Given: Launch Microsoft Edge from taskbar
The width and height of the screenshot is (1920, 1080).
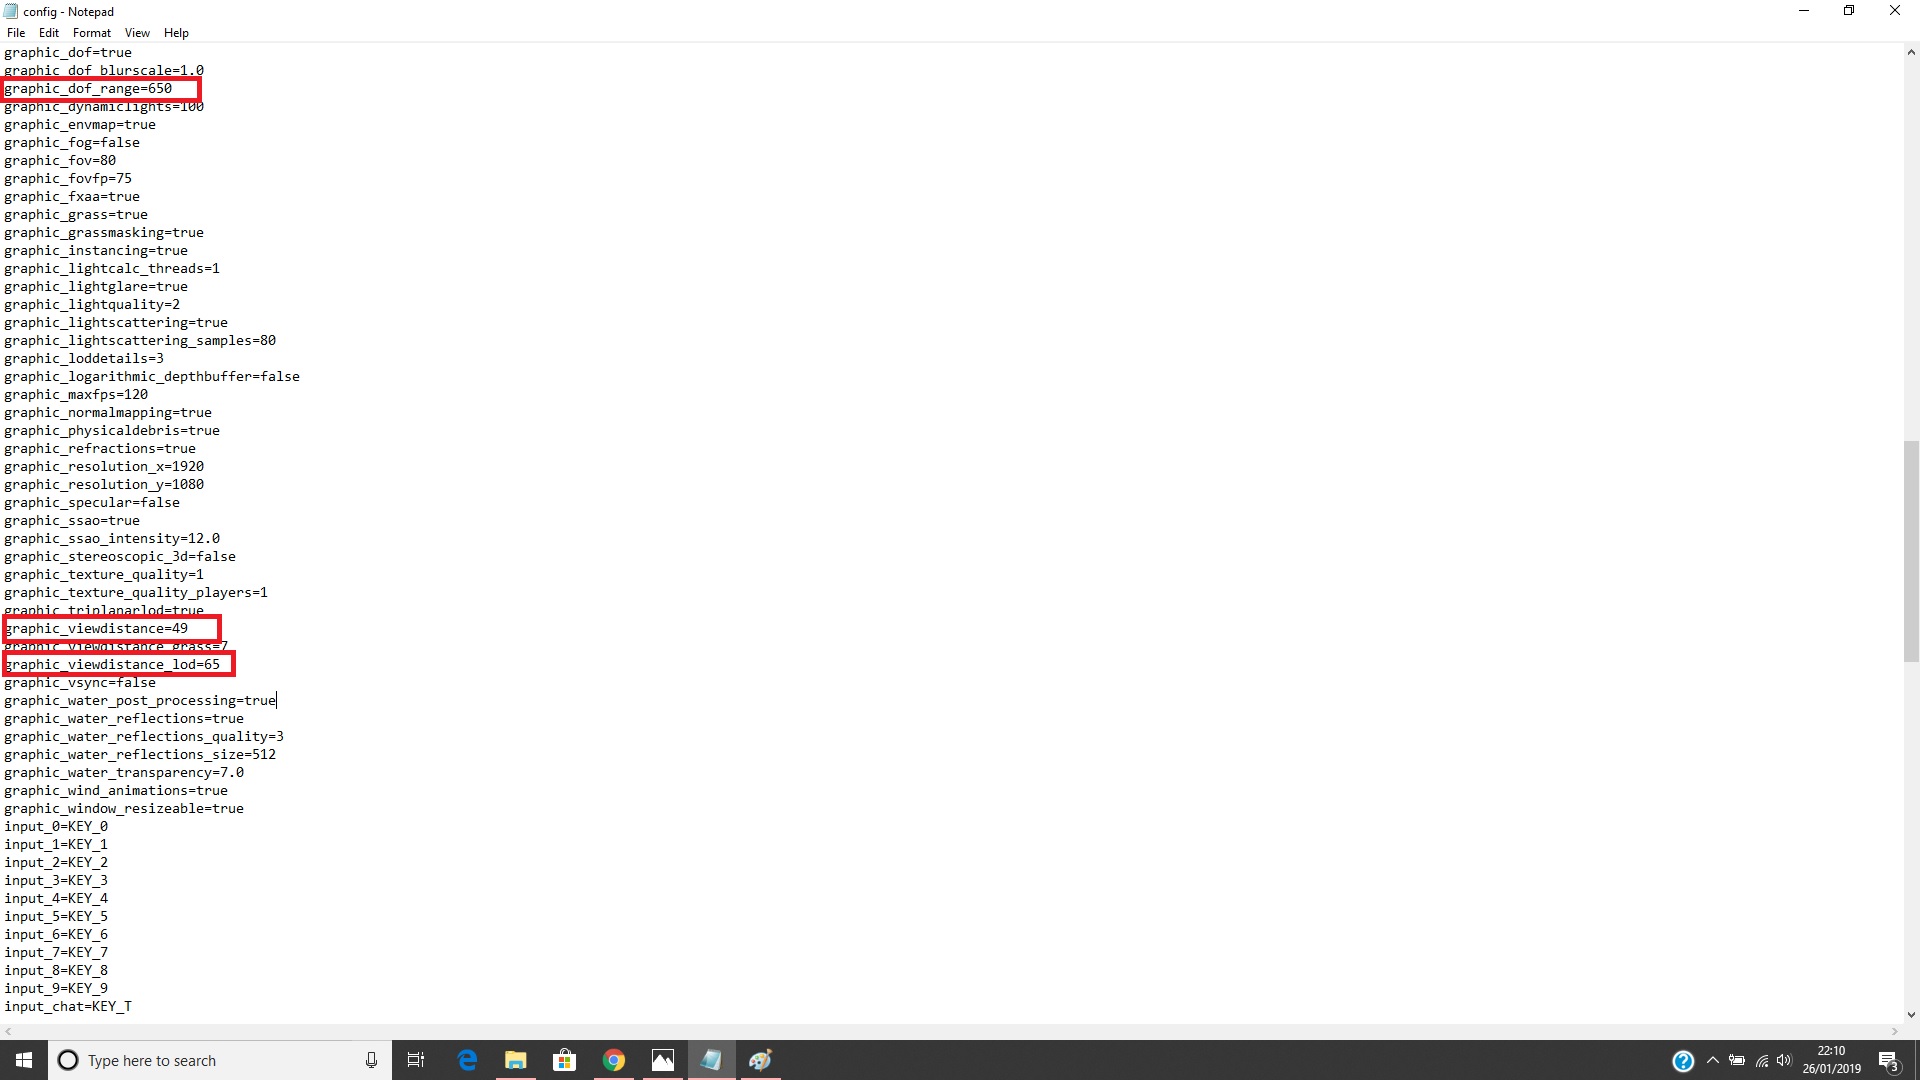Looking at the screenshot, I should [467, 1060].
